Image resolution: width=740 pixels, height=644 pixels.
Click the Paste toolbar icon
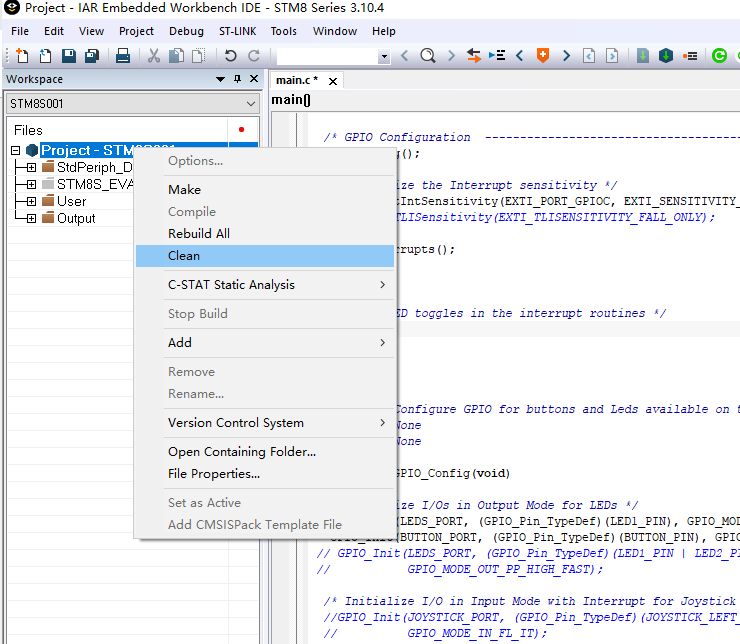[x=199, y=56]
